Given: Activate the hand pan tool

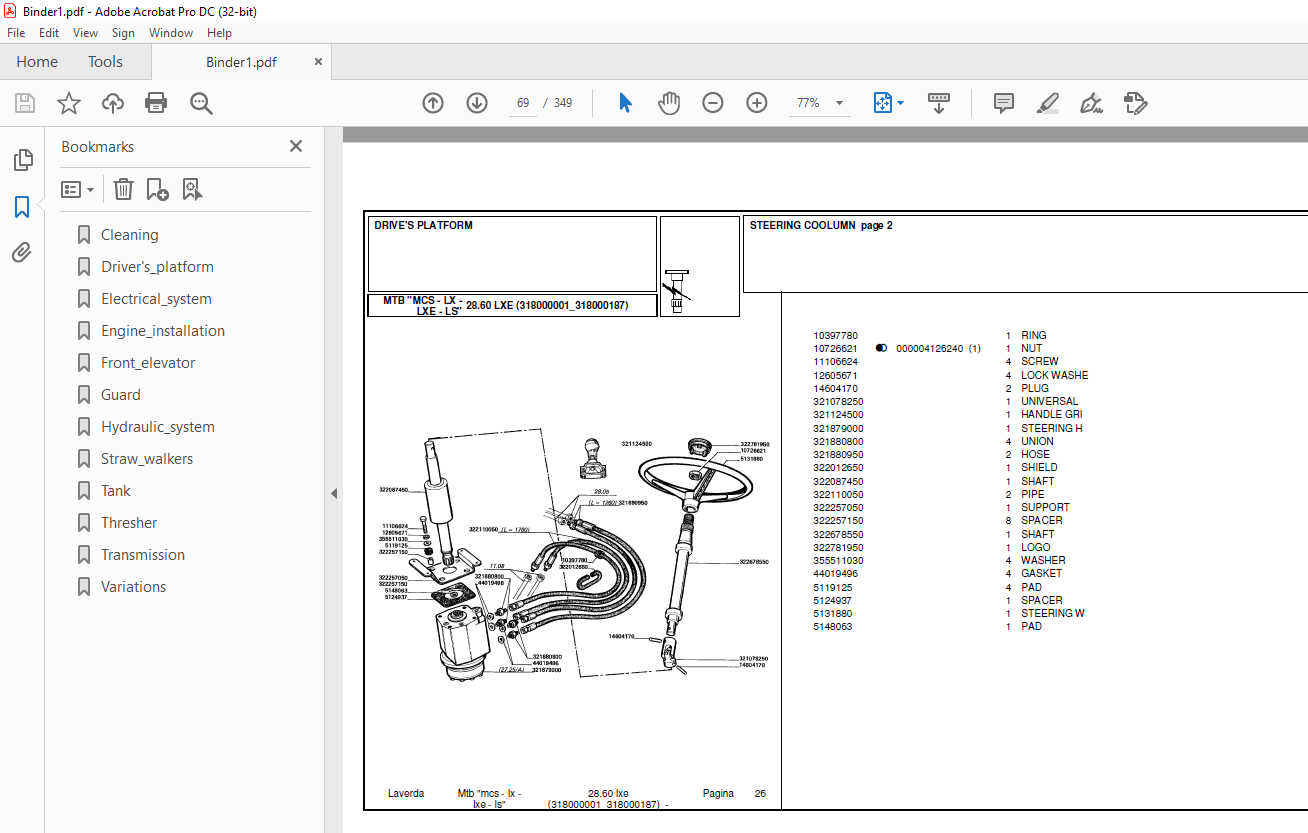Looking at the screenshot, I should click(x=669, y=103).
